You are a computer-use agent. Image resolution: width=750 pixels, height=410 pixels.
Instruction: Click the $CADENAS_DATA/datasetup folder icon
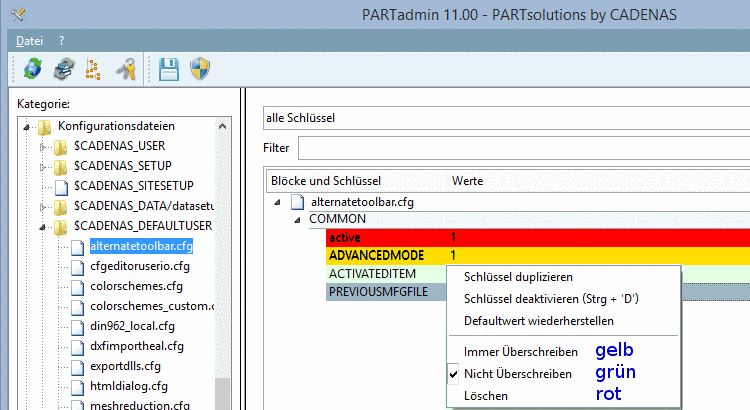pos(61,207)
